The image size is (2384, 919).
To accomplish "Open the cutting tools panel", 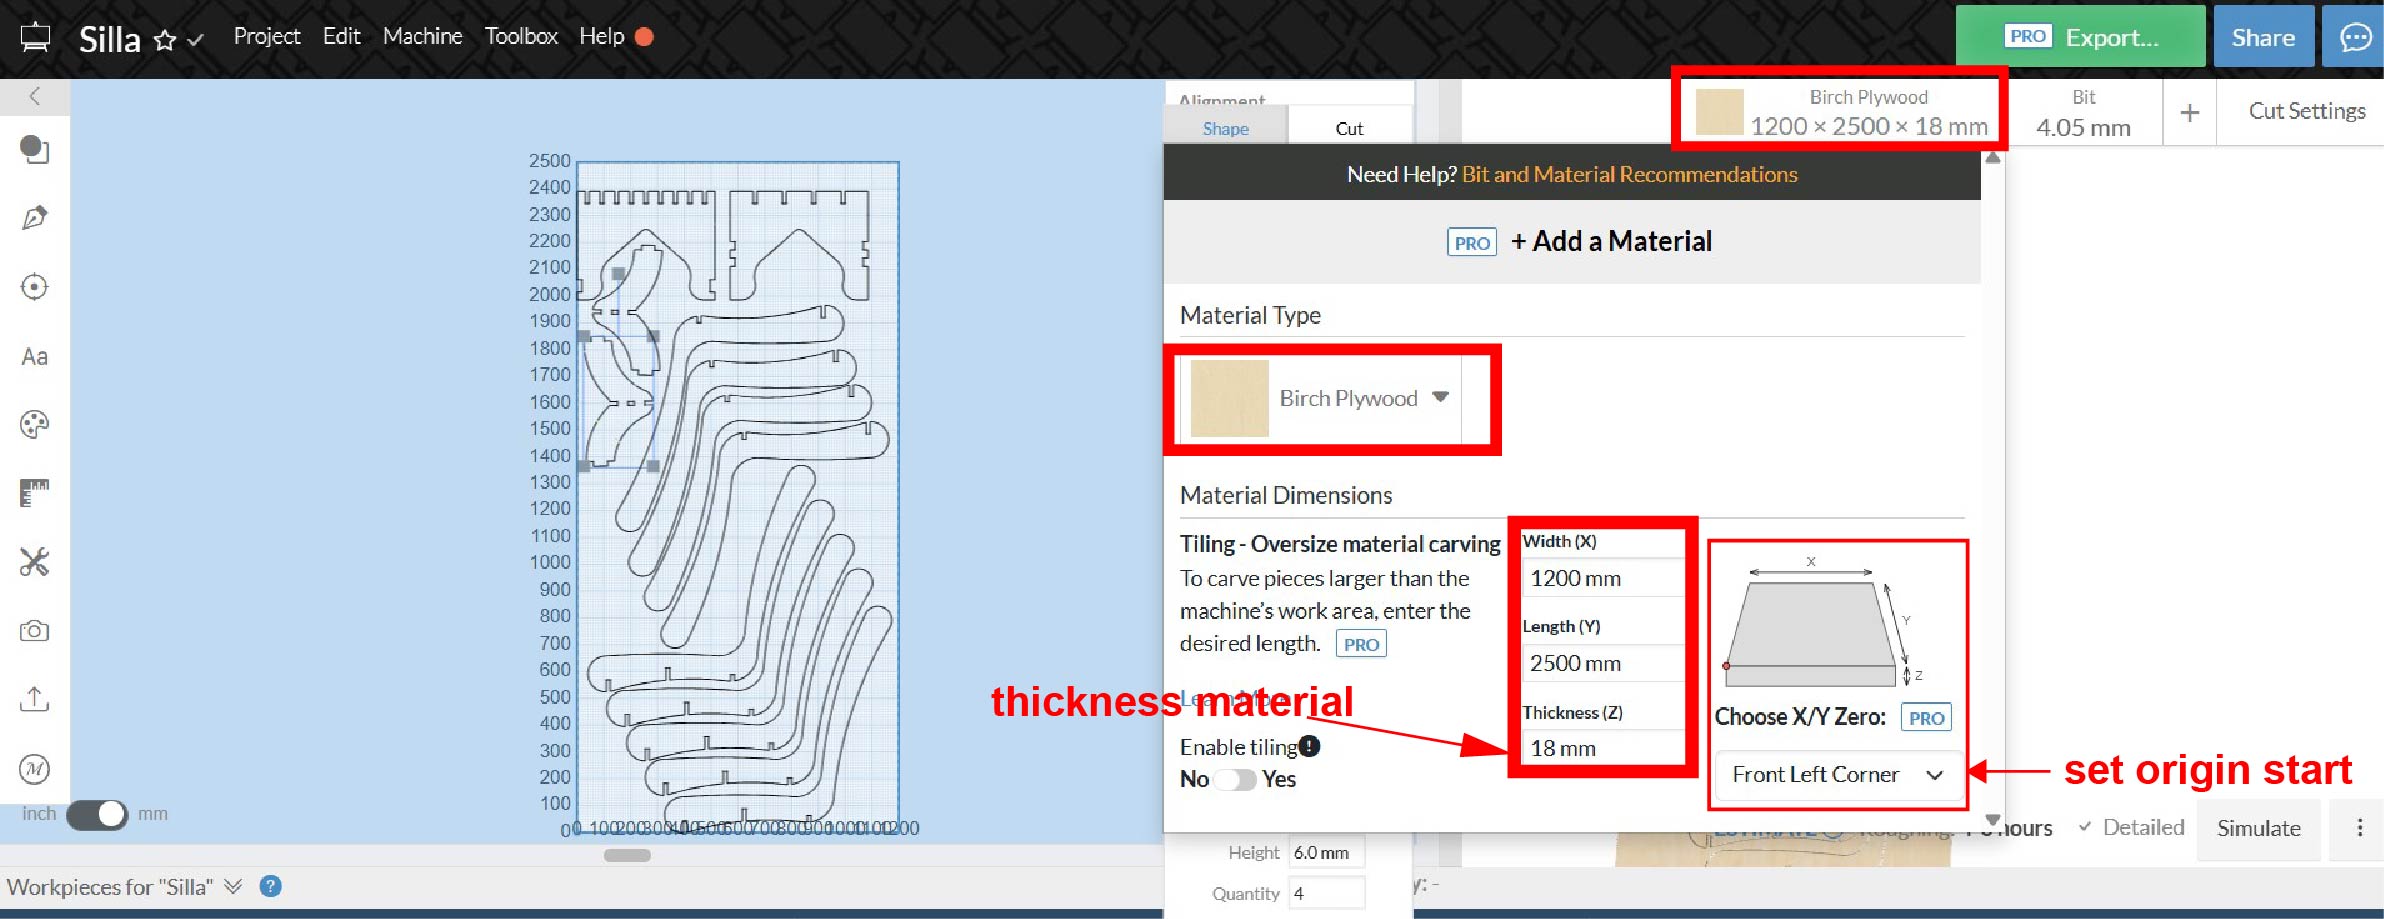I will coord(34,562).
